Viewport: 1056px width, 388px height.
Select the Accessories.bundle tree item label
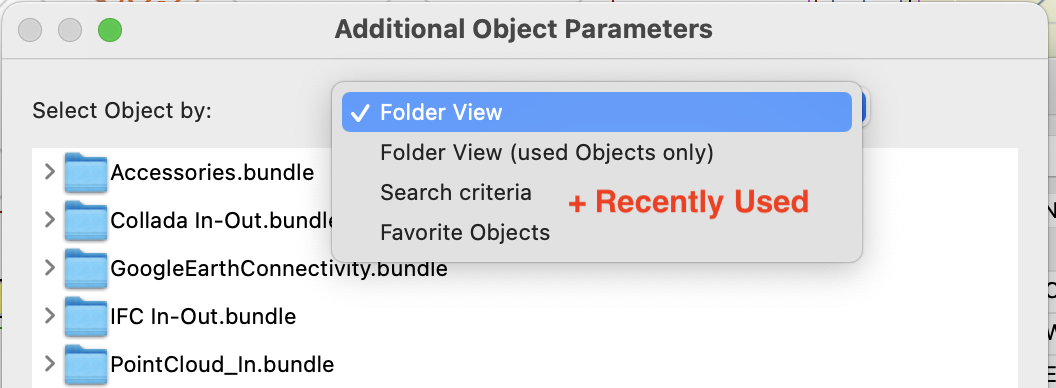(x=212, y=172)
